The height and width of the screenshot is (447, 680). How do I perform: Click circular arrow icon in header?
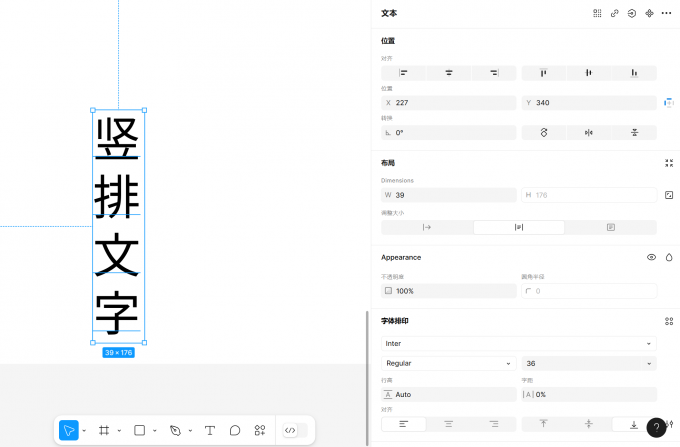click(x=632, y=13)
